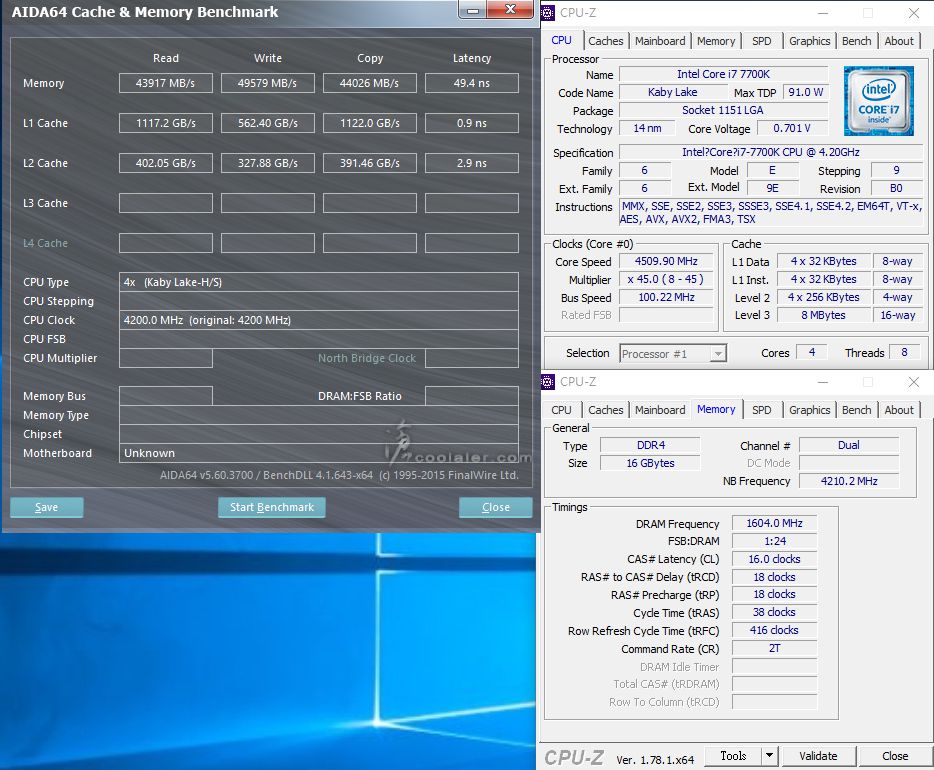This screenshot has width=934, height=770.
Task: Open Caches tab in lower CPU-Z
Action: coord(605,410)
